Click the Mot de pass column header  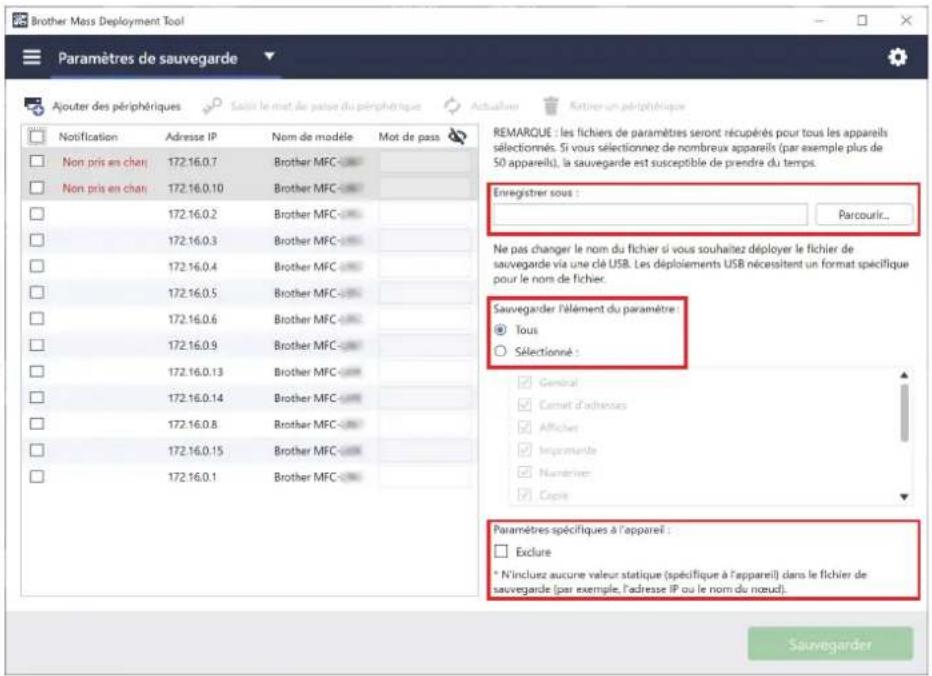coord(409,137)
